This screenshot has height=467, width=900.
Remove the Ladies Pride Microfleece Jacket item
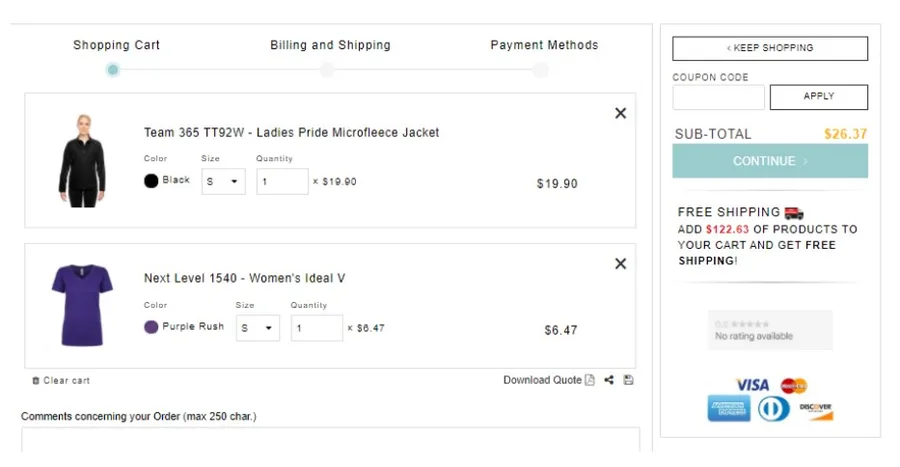(x=620, y=113)
